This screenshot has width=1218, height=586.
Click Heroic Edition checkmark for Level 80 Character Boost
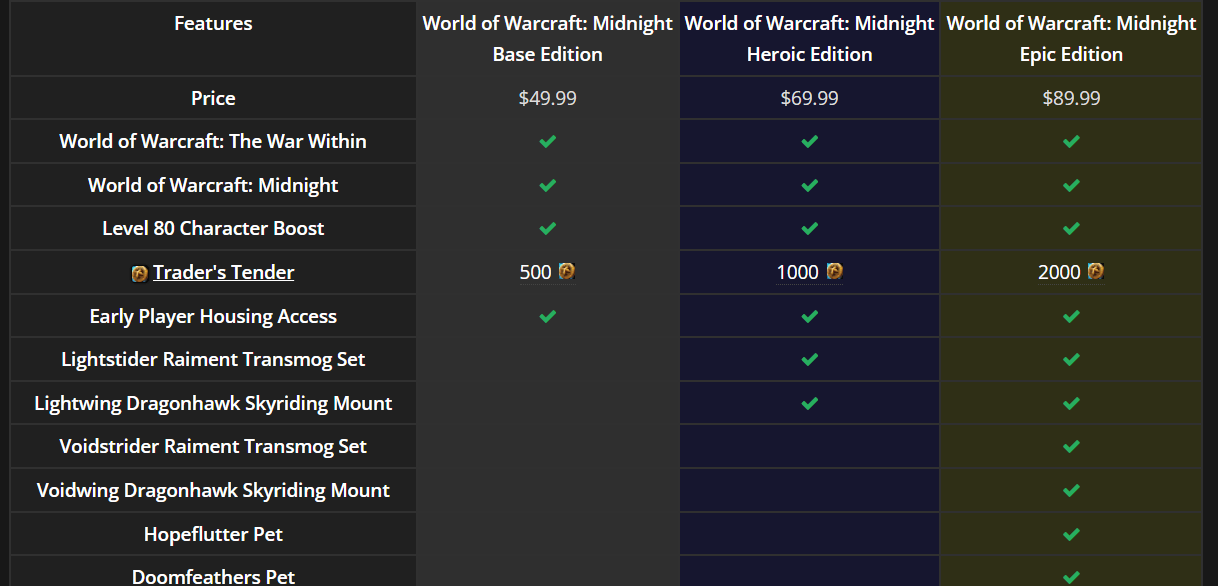(x=809, y=228)
